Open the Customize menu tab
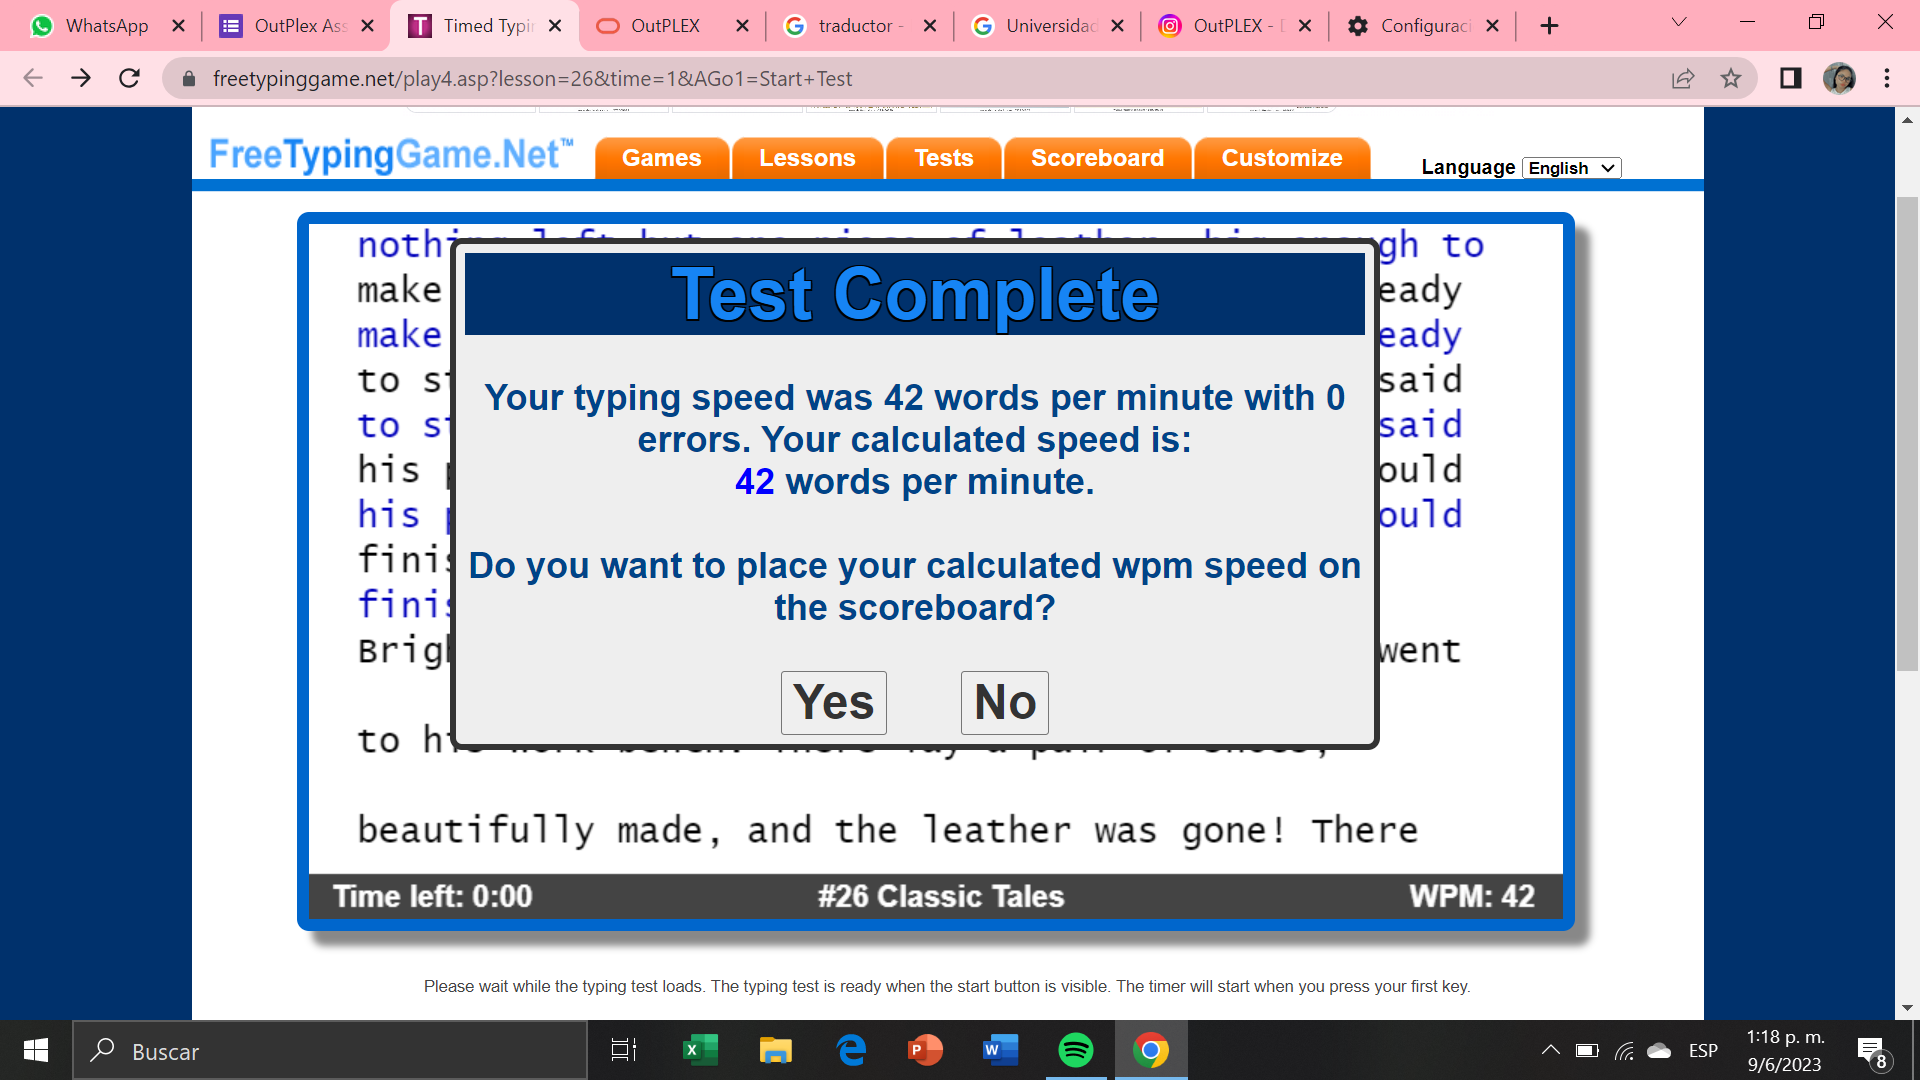 pos(1282,158)
